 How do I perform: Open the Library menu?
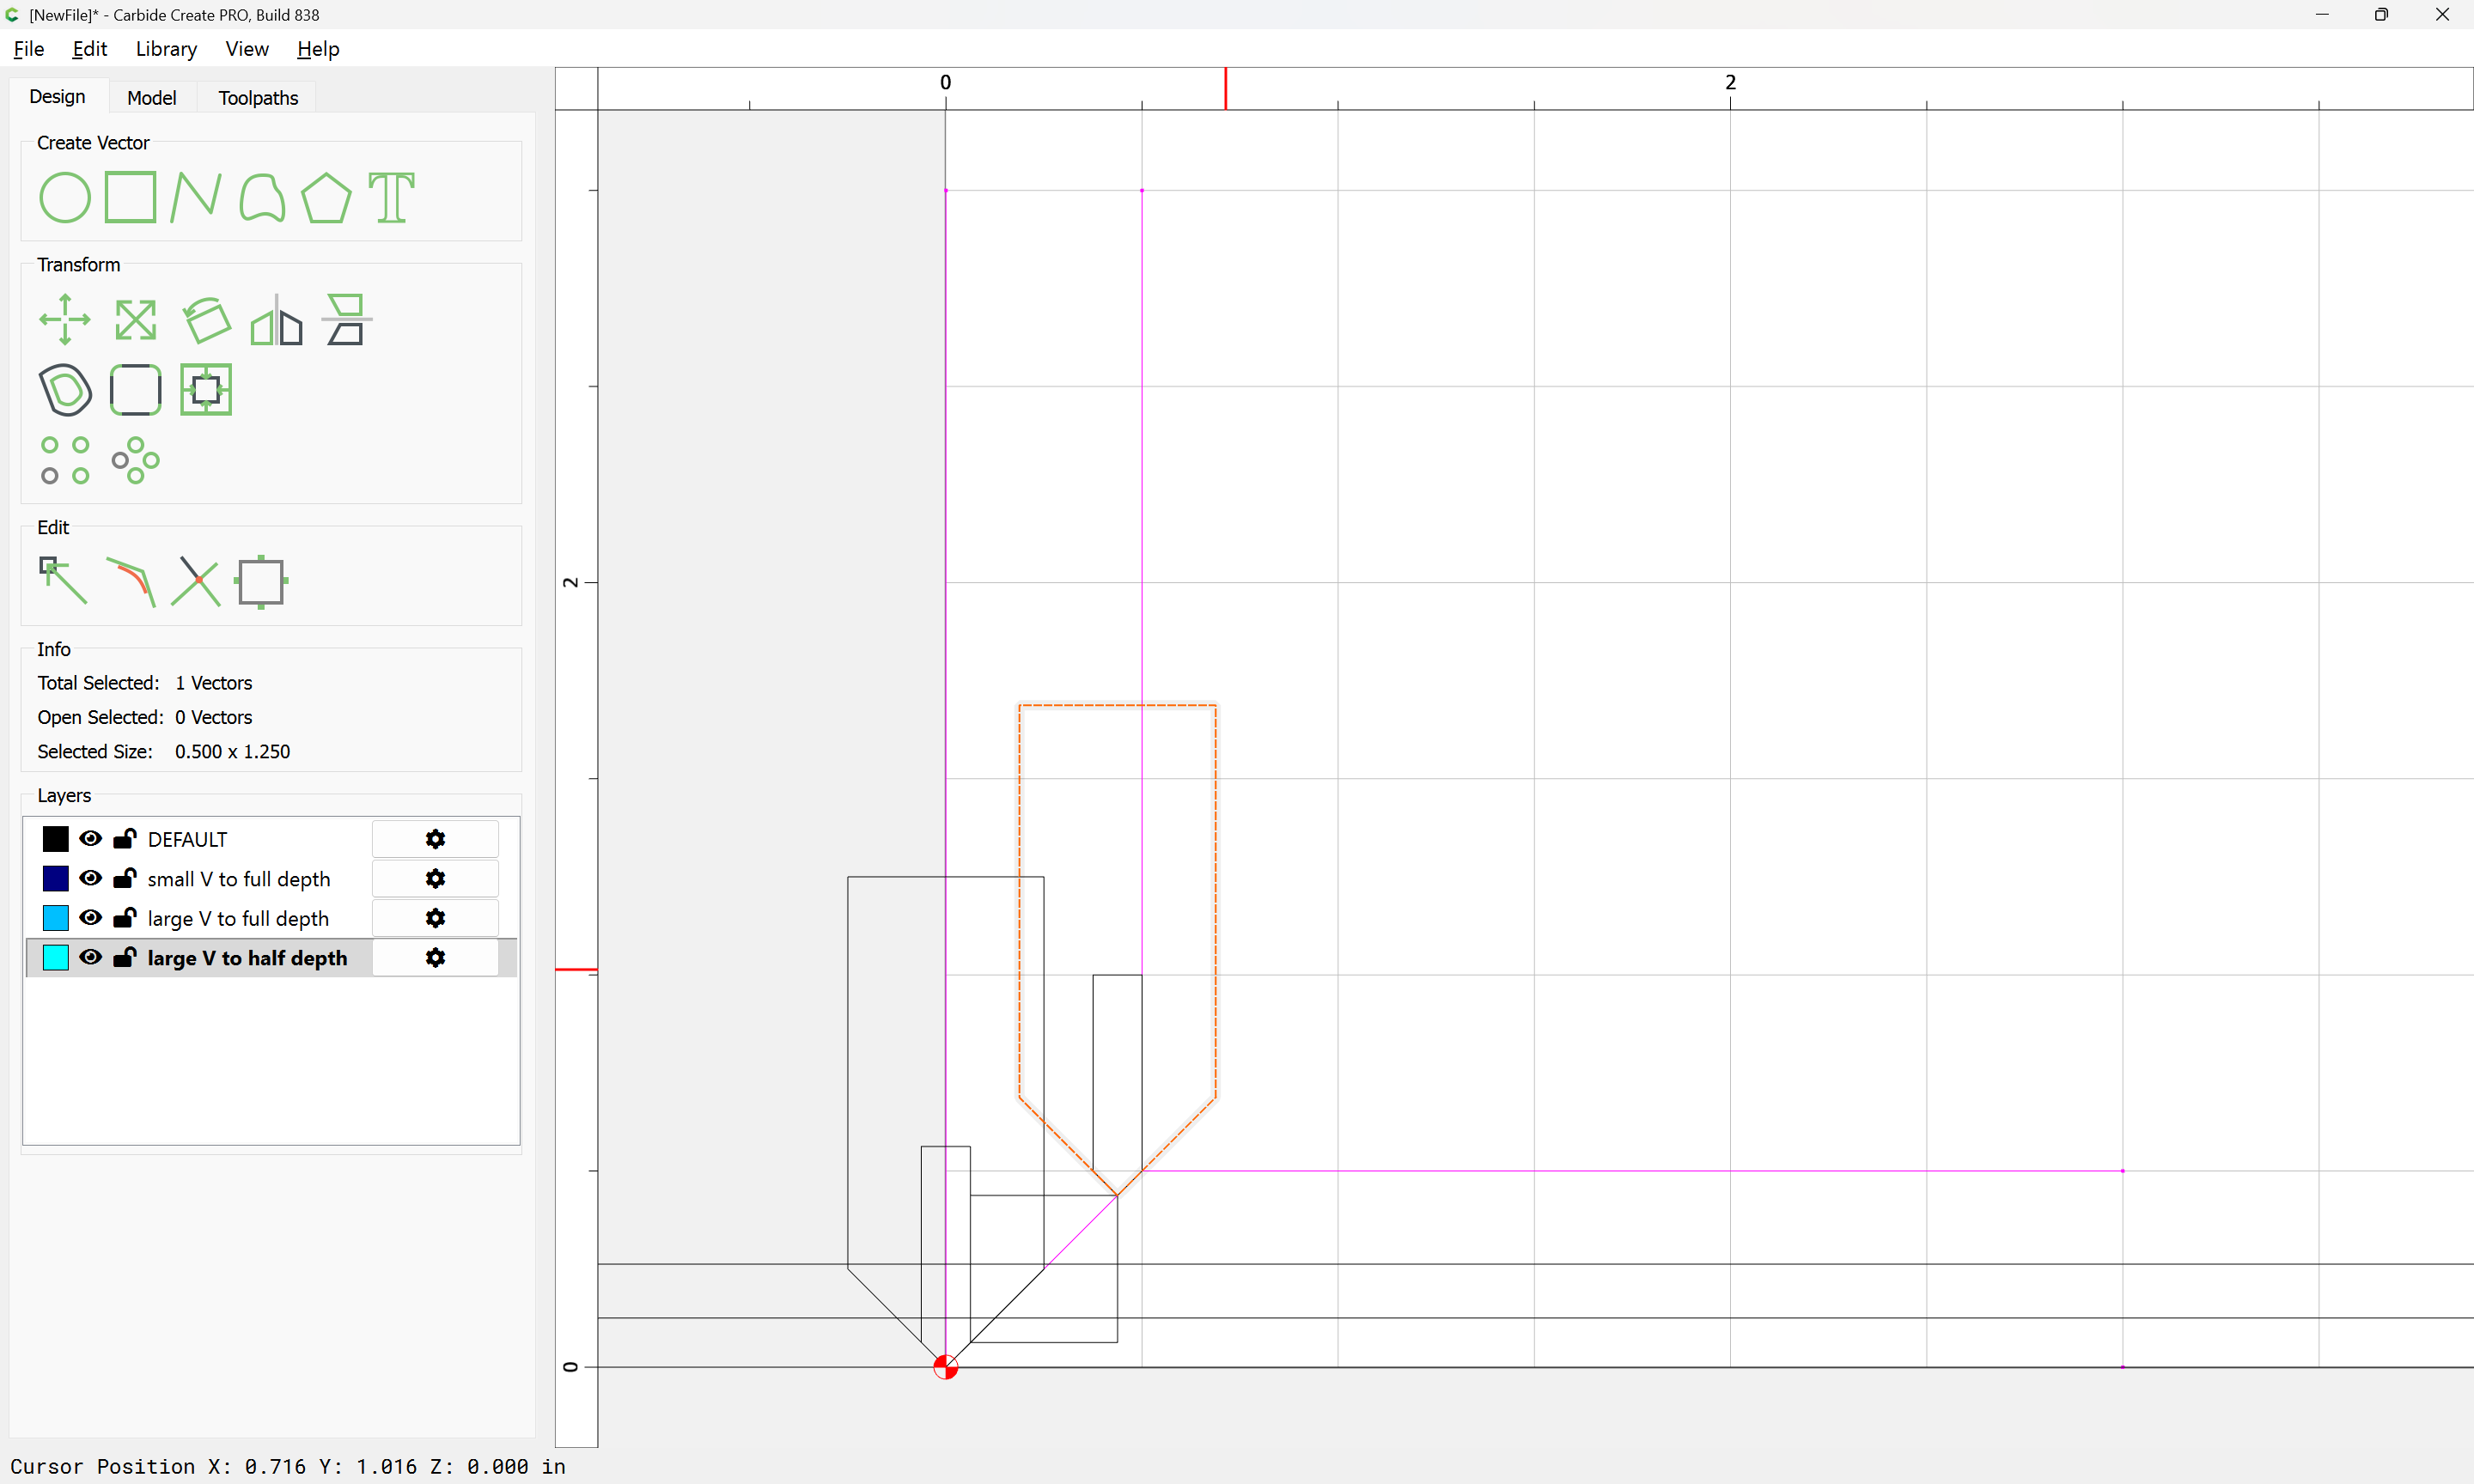(x=166, y=49)
